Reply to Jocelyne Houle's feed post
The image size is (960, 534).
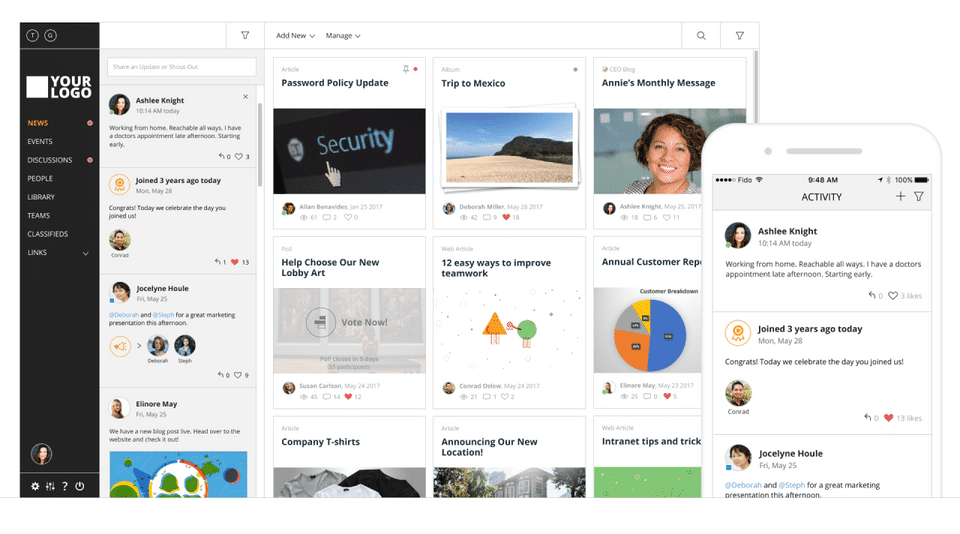(221, 375)
